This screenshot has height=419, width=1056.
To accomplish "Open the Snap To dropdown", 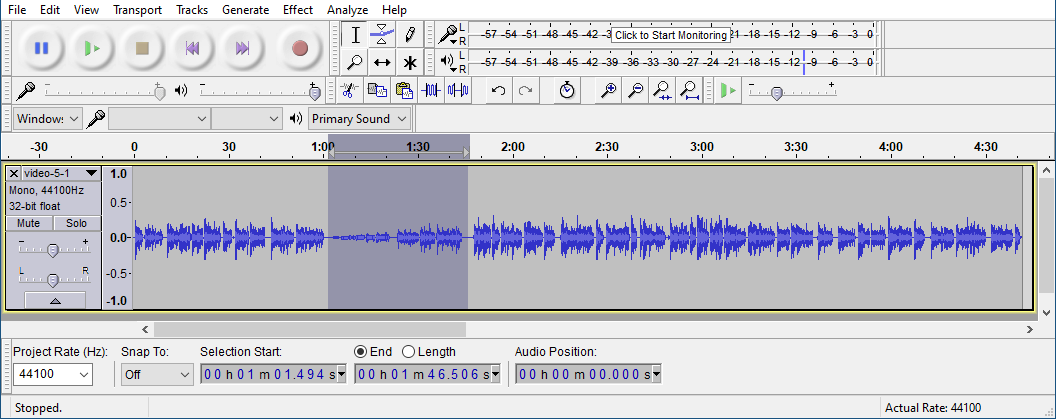I will pos(158,375).
